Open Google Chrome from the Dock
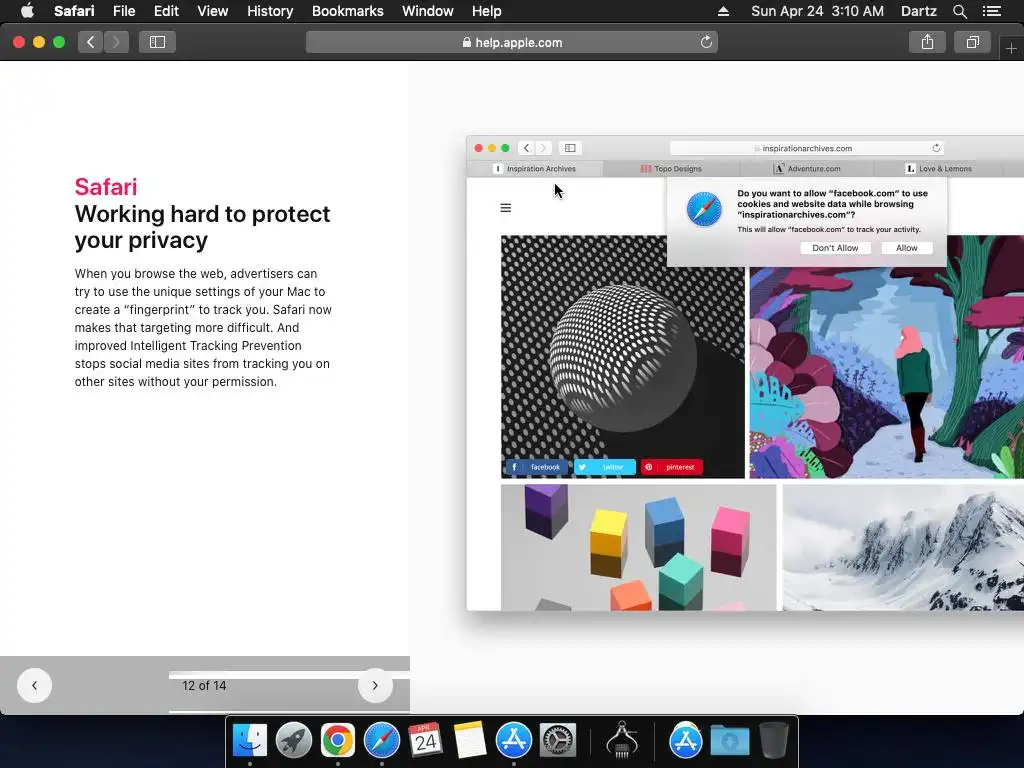The image size is (1024, 768). coord(338,741)
